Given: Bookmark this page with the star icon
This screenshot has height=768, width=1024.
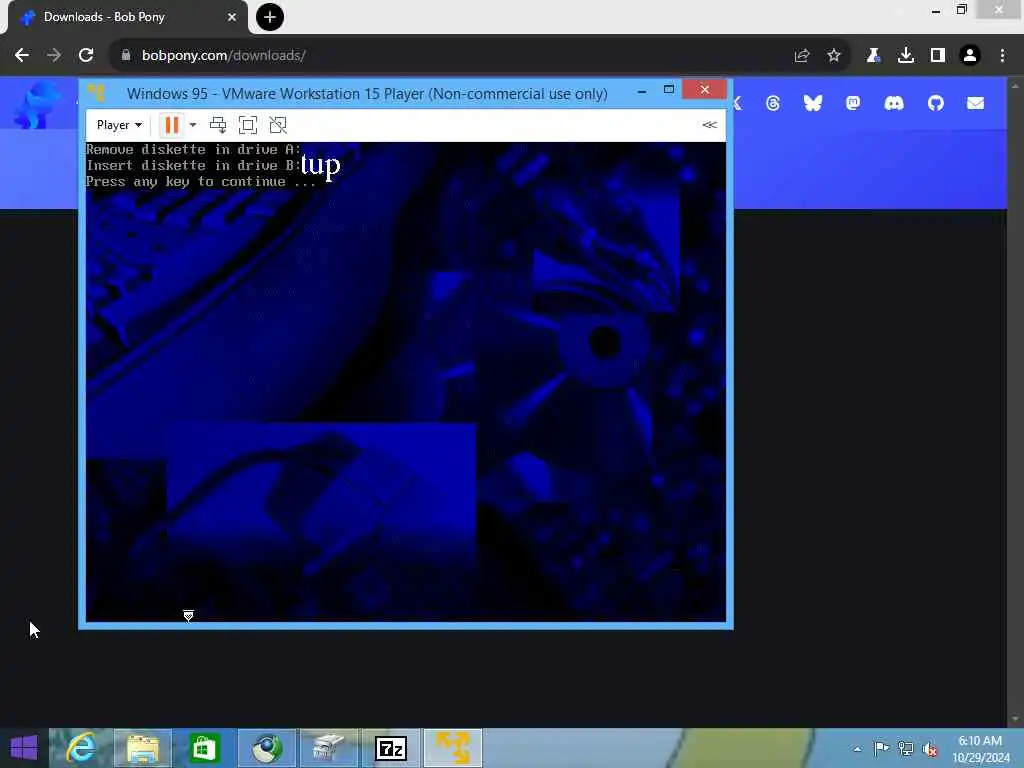Looking at the screenshot, I should point(834,56).
